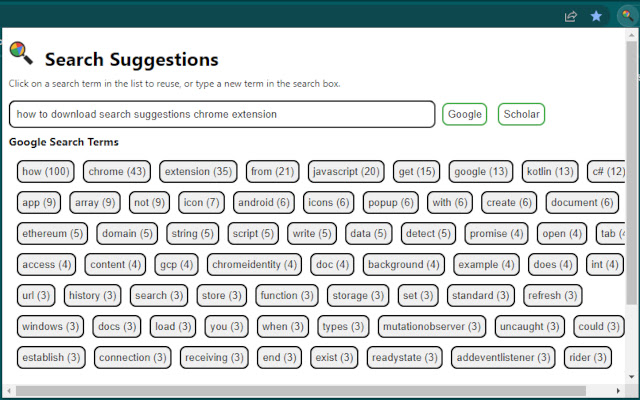
Task: Click the 'windows (3)' chip
Action: pos(50,327)
